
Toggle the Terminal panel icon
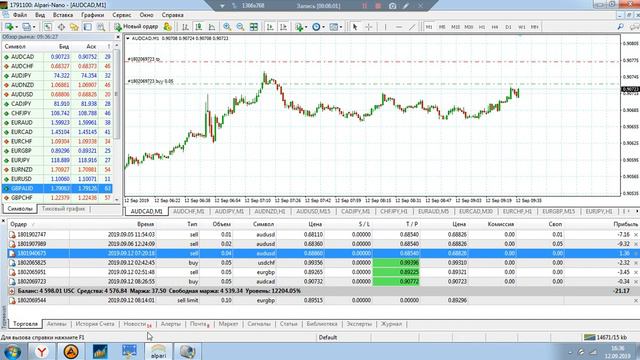[87, 27]
